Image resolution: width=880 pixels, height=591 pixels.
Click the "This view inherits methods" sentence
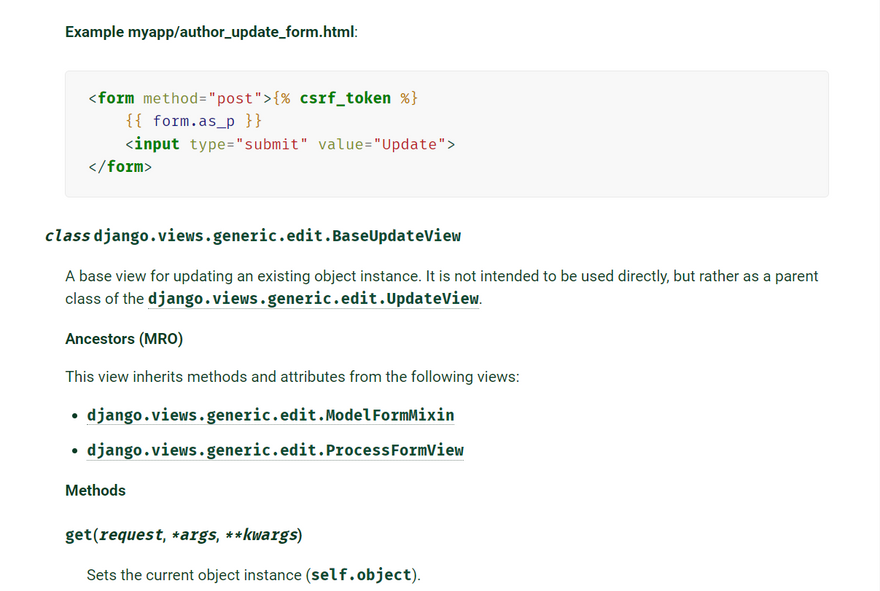tap(292, 377)
